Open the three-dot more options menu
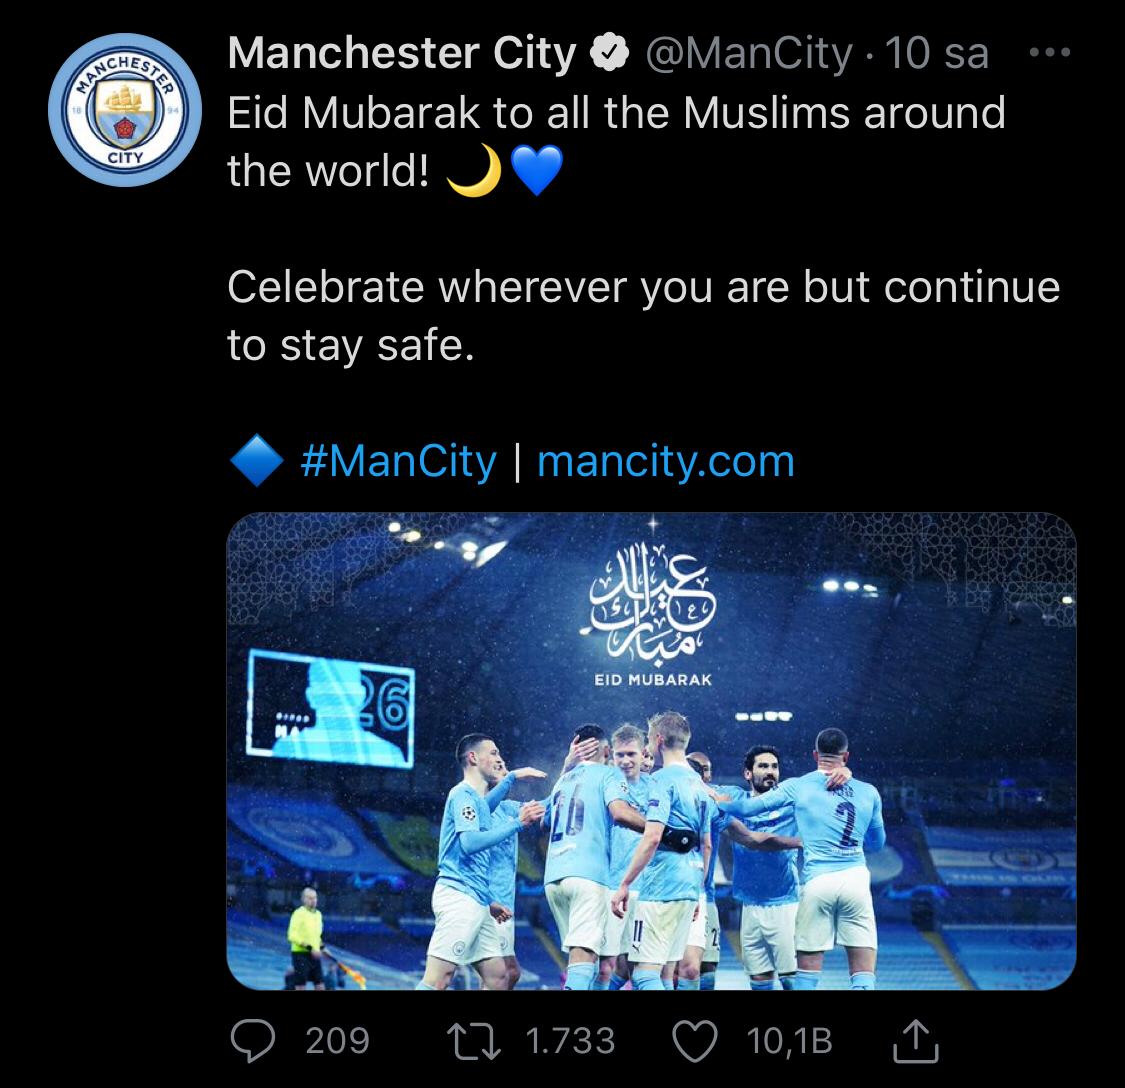1125x1088 pixels. 1049,53
